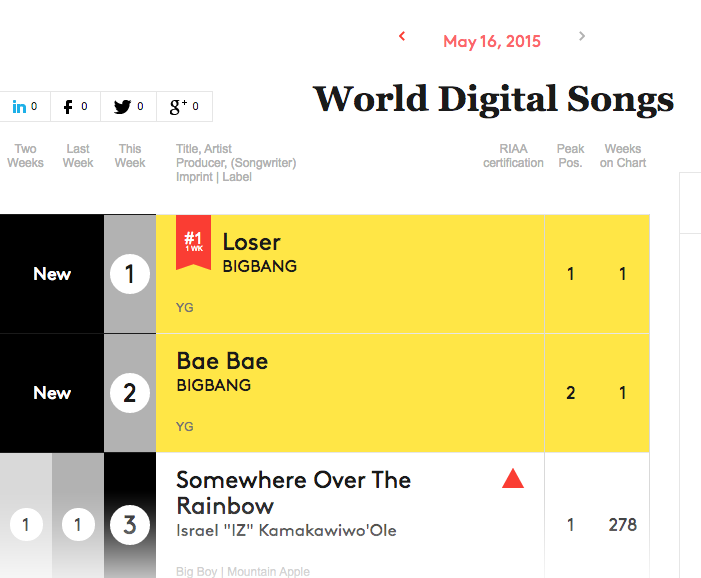Select rank 3 circle in This Week column
The width and height of the screenshot is (701, 578).
coord(130,525)
